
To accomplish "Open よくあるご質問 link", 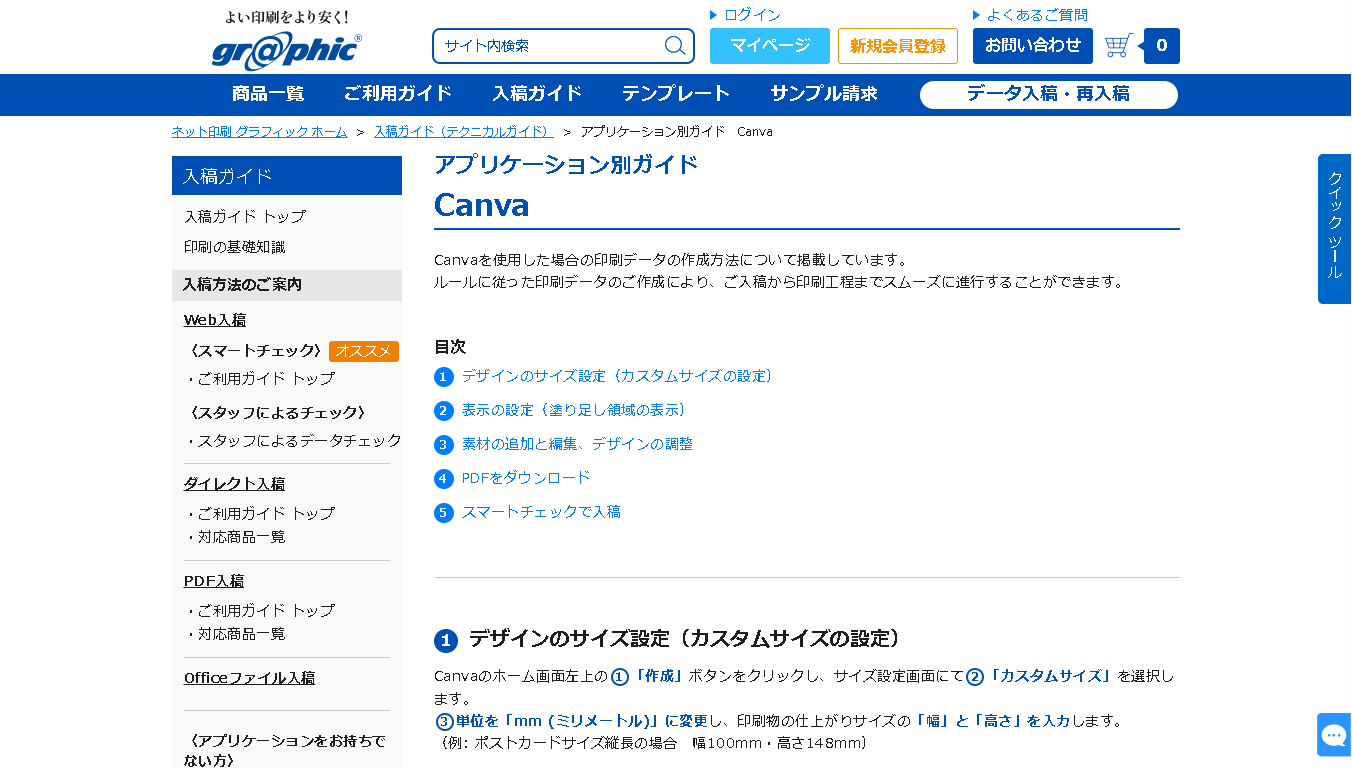I will click(1037, 15).
